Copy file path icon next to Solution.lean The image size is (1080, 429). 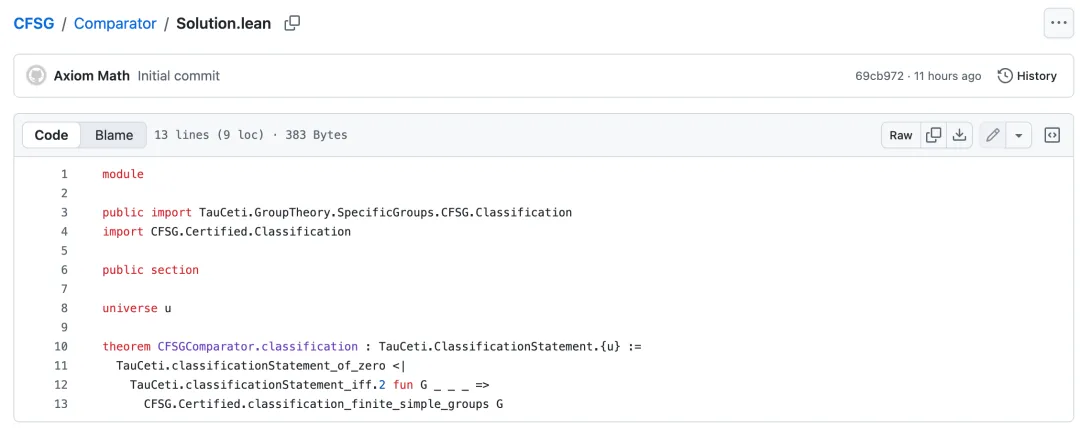(292, 23)
